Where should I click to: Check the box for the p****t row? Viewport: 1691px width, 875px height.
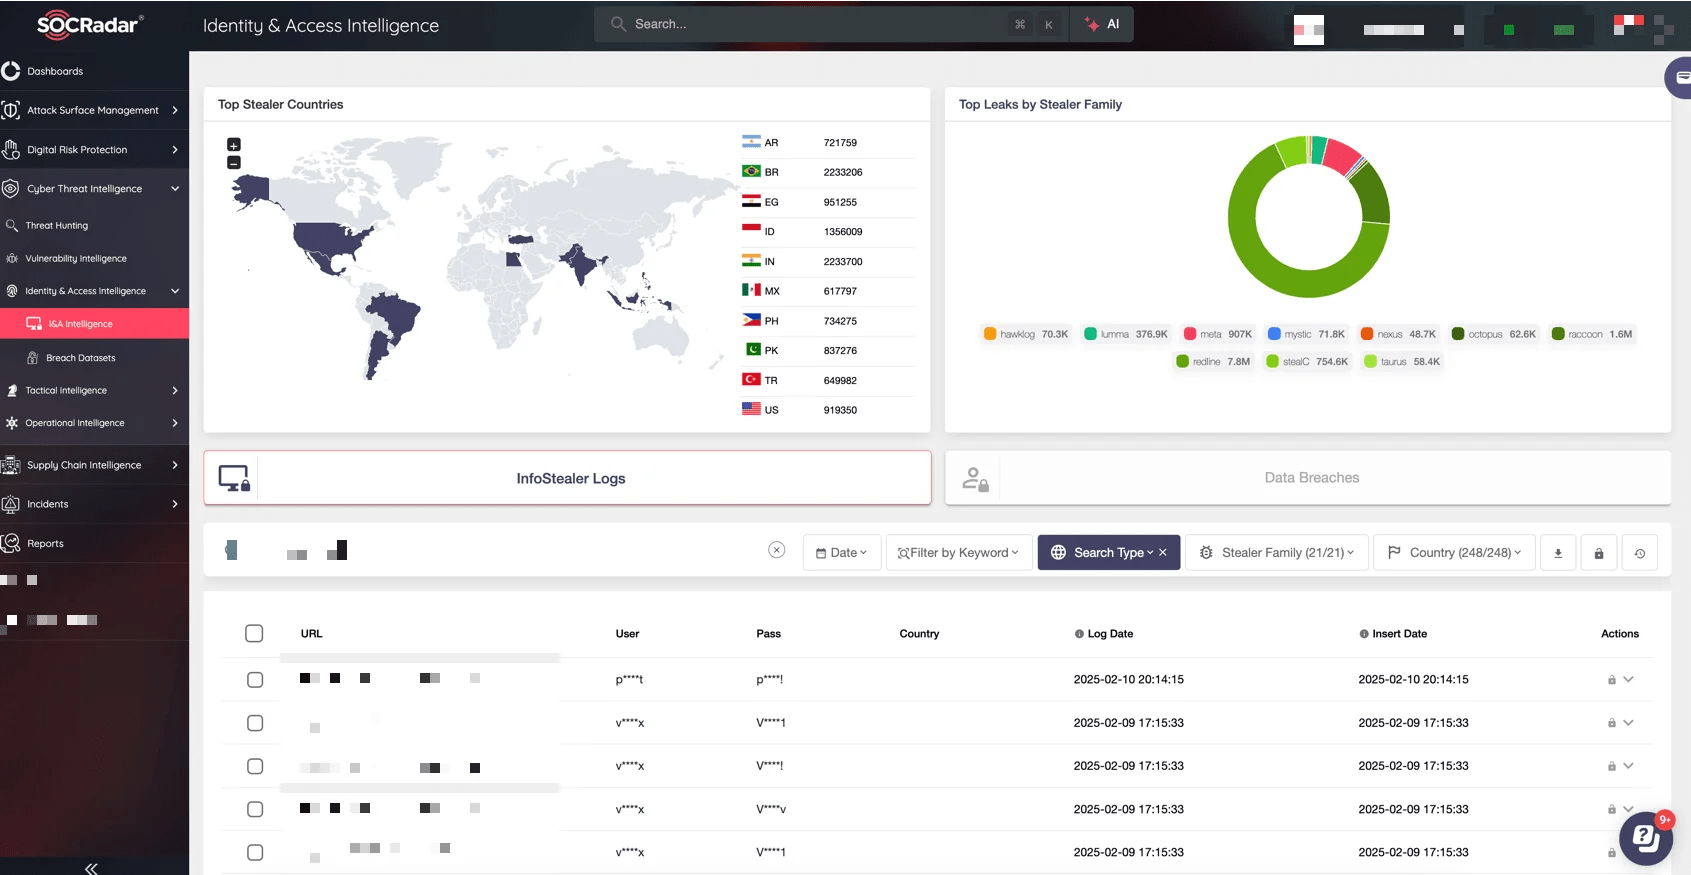[255, 680]
